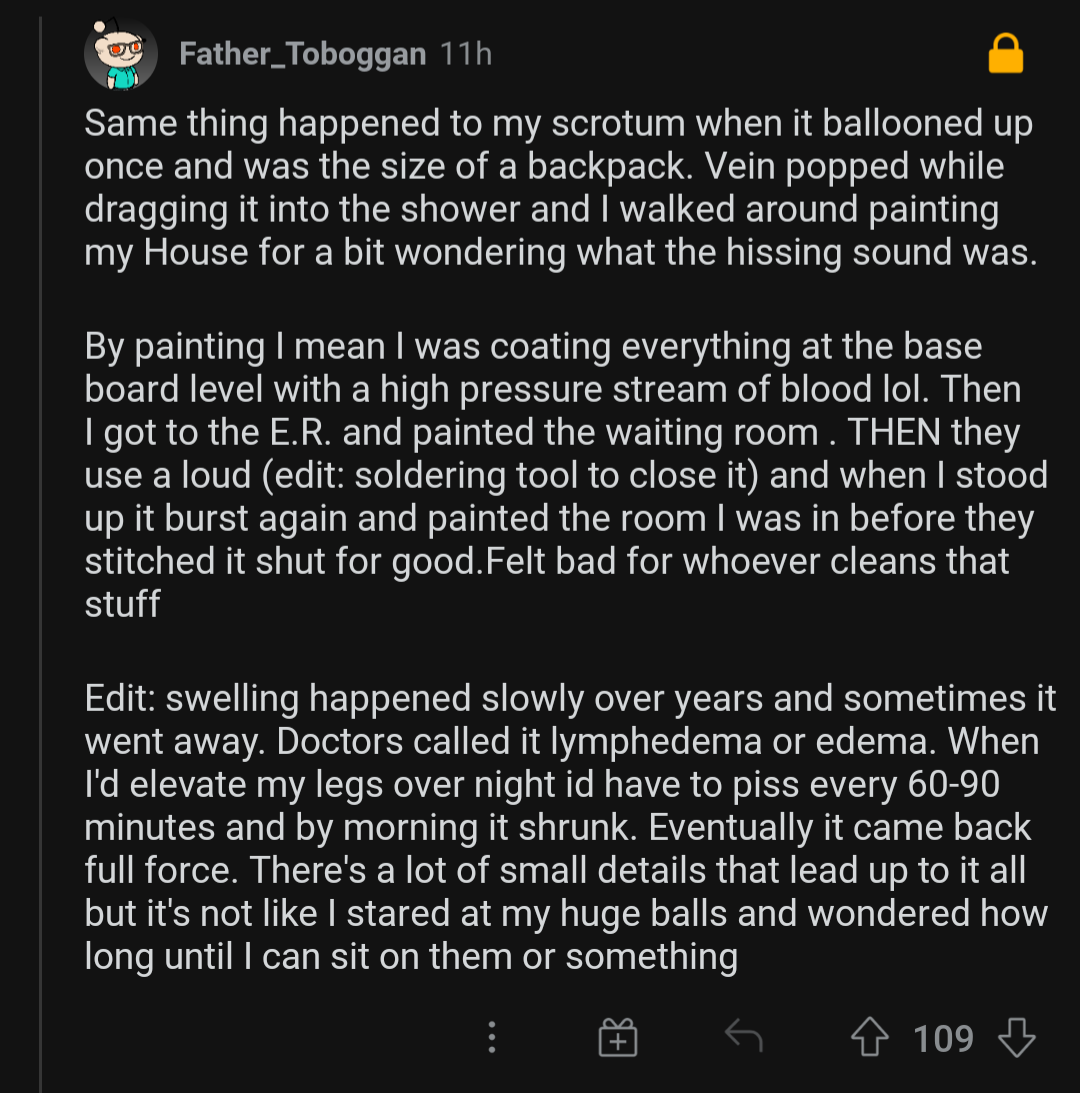Viewport: 1080px width, 1093px height.
Task: Give an award using the gift icon
Action: 618,1038
